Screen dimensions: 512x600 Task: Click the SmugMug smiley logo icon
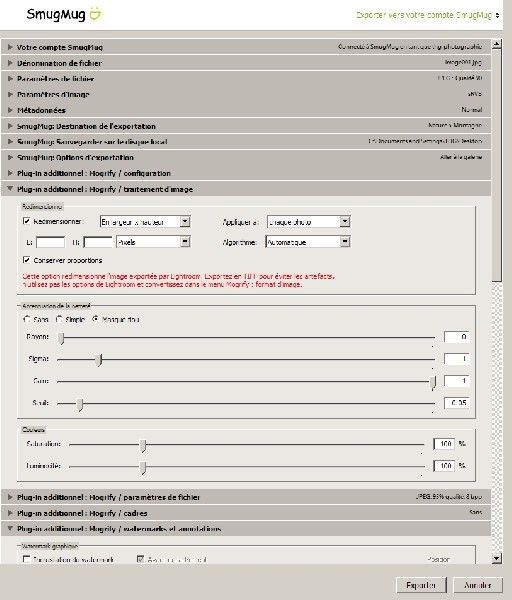point(95,13)
